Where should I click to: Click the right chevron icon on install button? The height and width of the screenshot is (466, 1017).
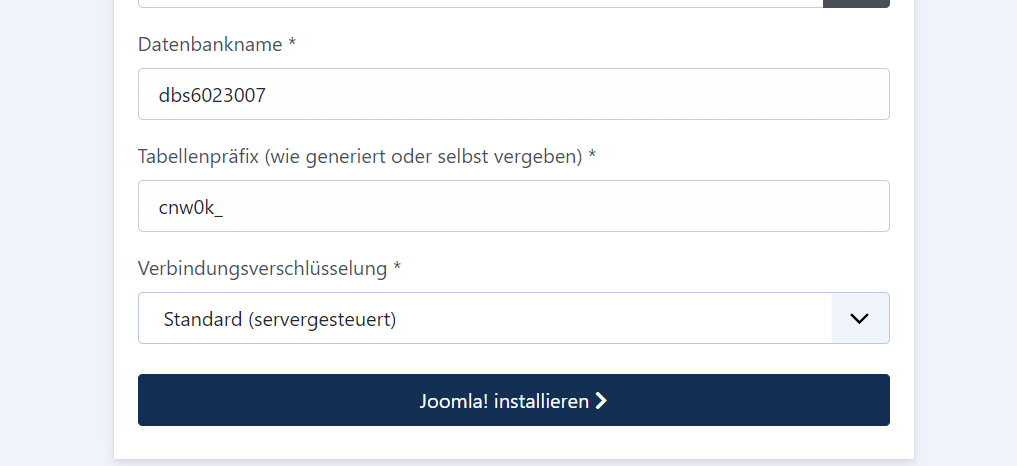(x=601, y=401)
